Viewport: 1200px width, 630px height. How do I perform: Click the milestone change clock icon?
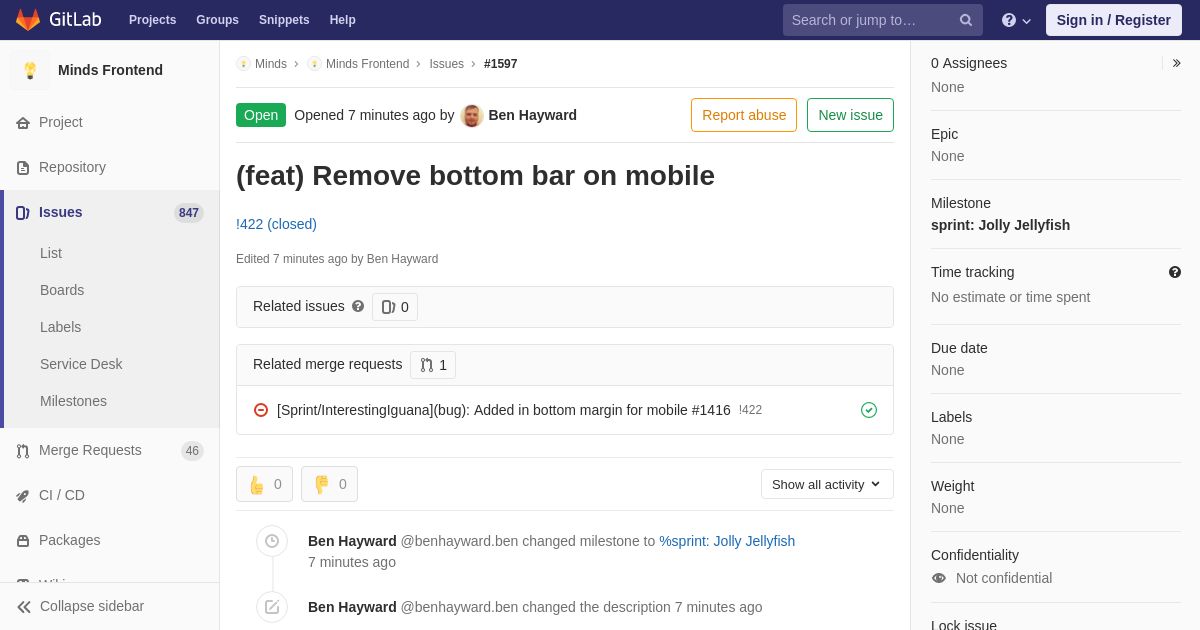point(272,541)
